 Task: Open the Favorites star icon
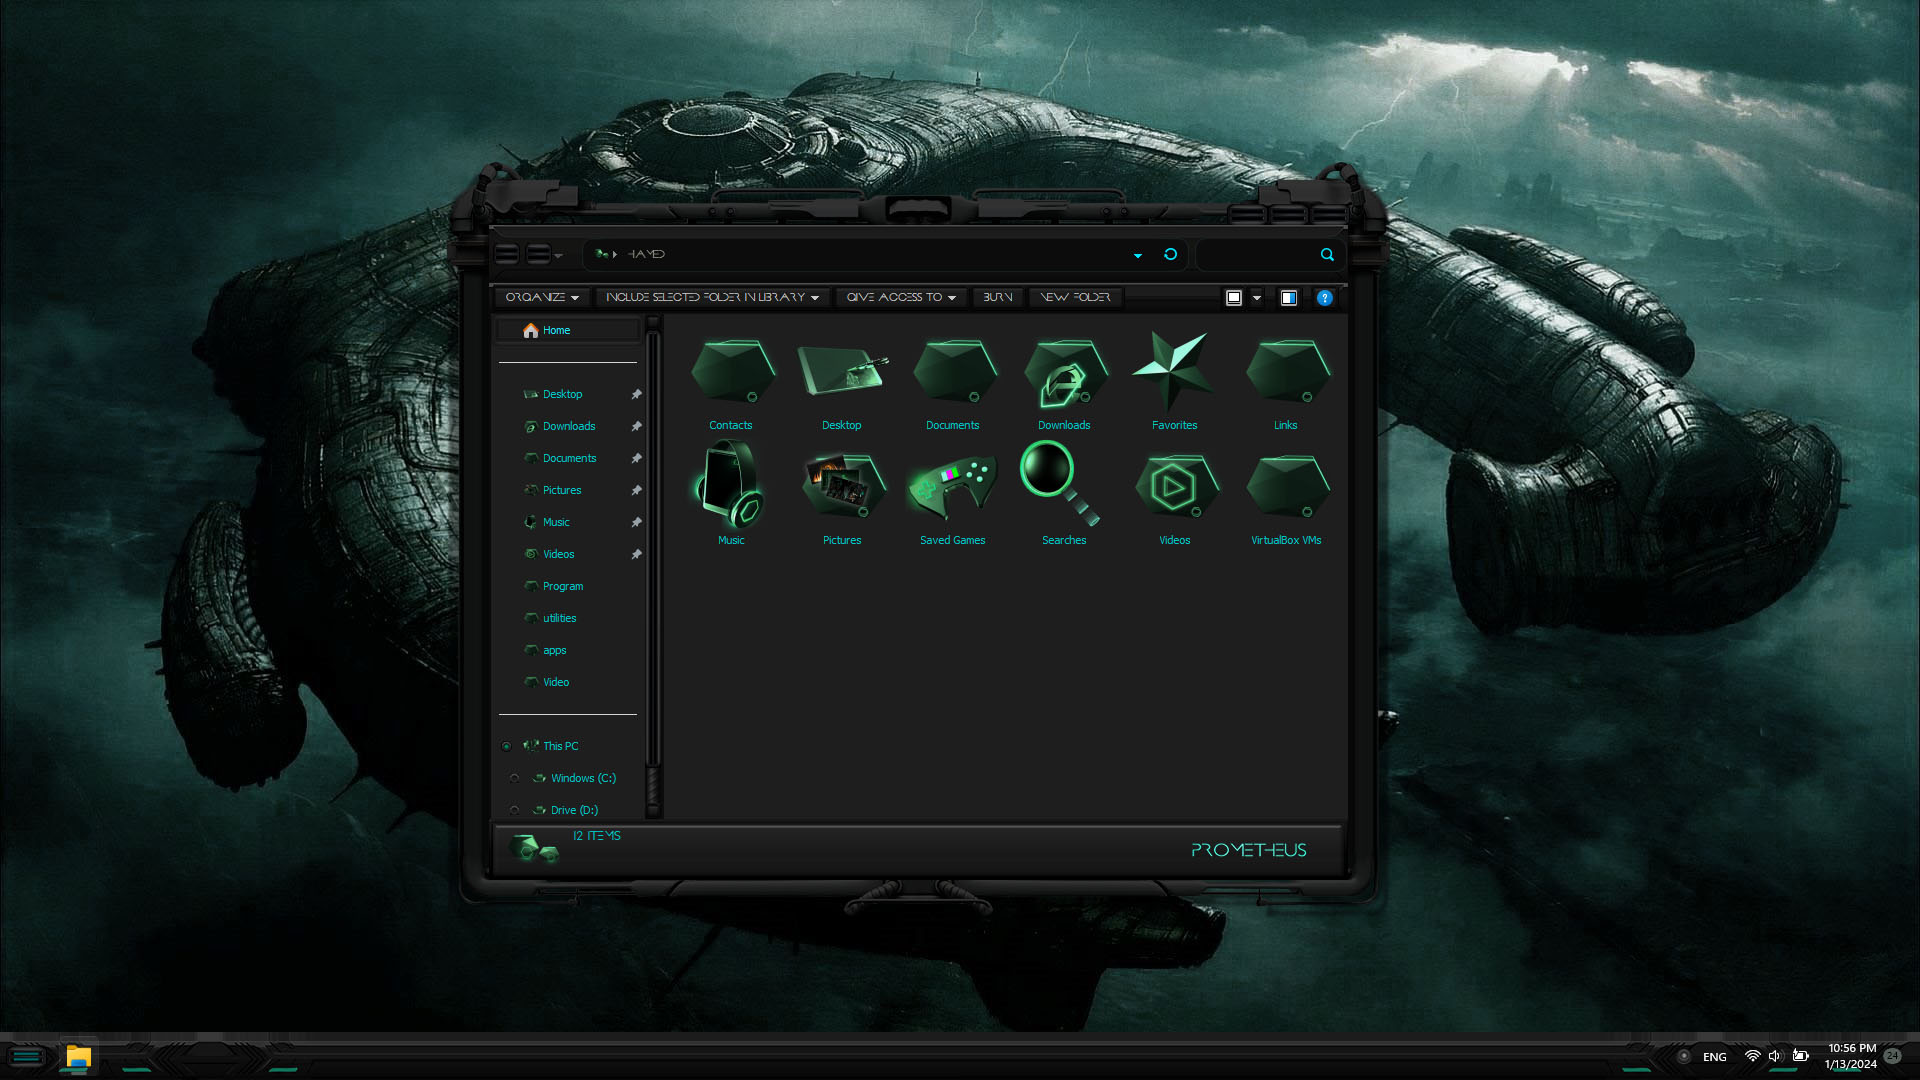coord(1174,372)
